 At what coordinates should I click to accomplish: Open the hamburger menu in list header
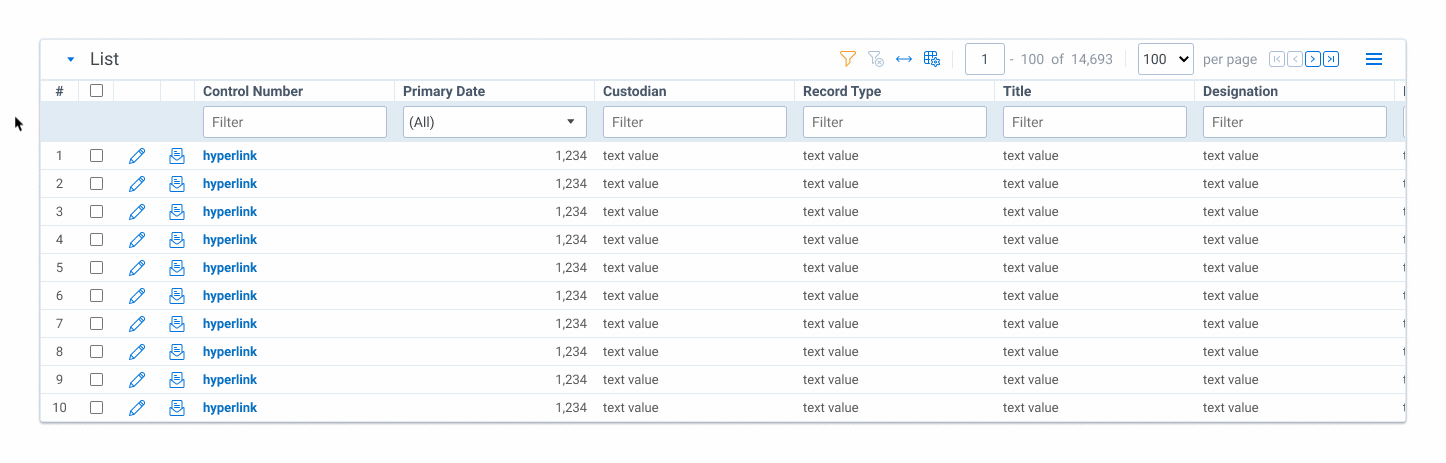1374,59
